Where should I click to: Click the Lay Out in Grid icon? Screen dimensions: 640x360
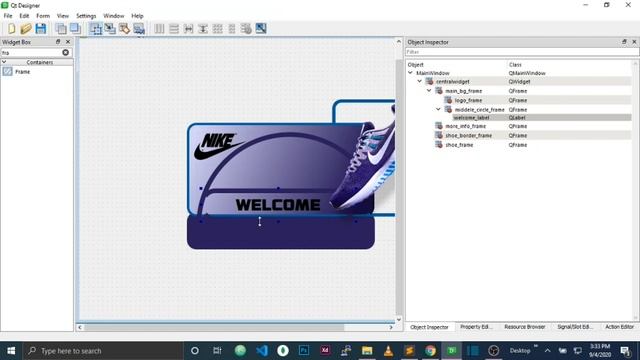click(218, 29)
